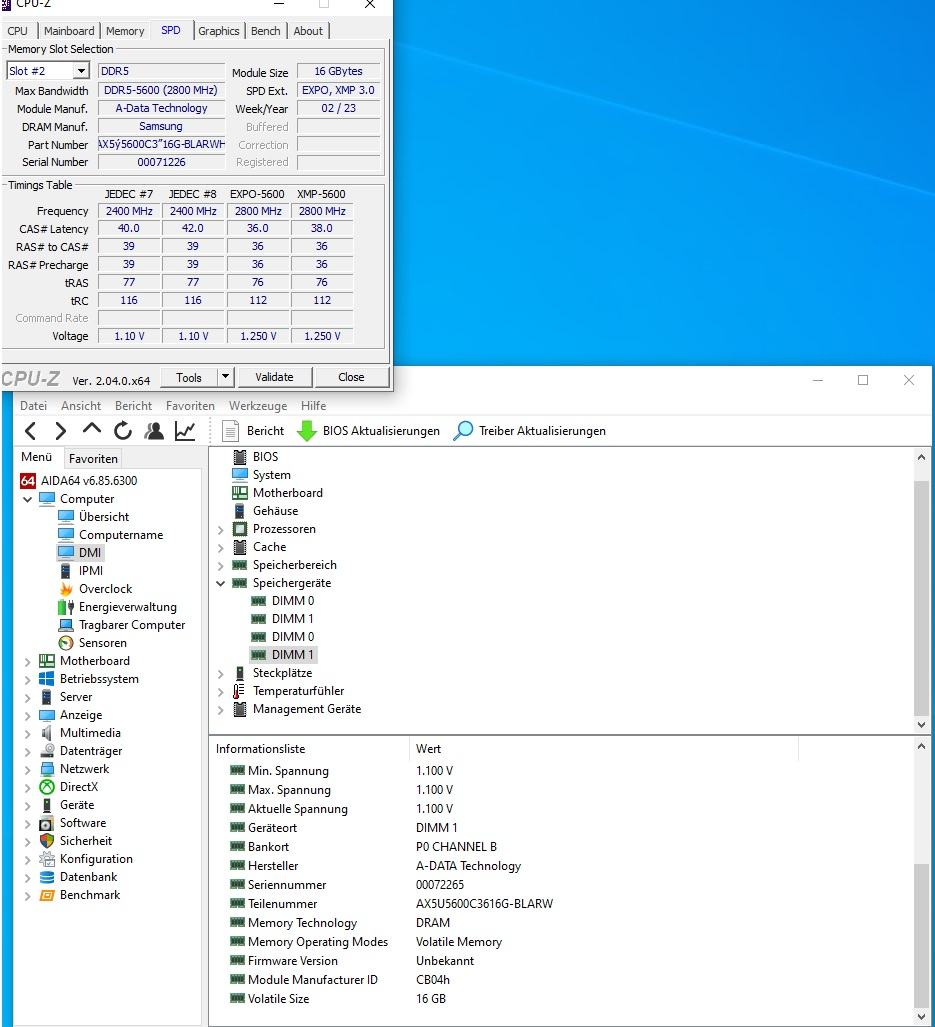
Task: Select Übersicht in the sidebar tree
Action: click(103, 517)
